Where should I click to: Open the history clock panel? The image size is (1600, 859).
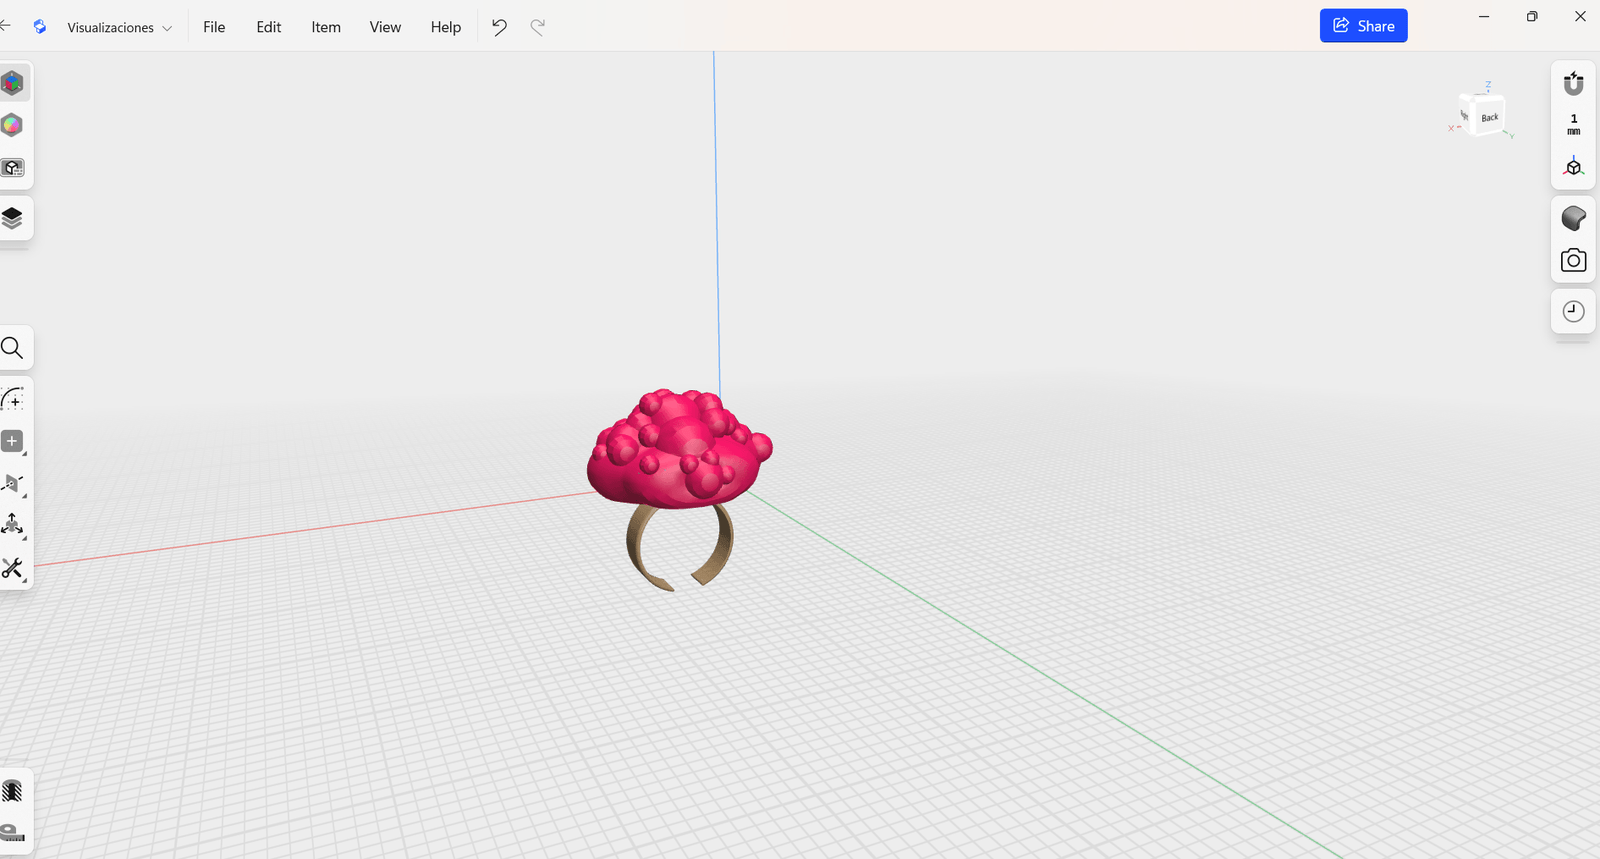(x=1574, y=312)
